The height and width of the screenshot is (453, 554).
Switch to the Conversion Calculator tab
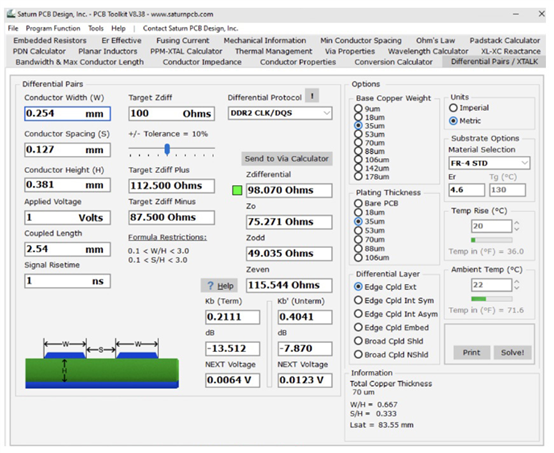click(x=393, y=62)
